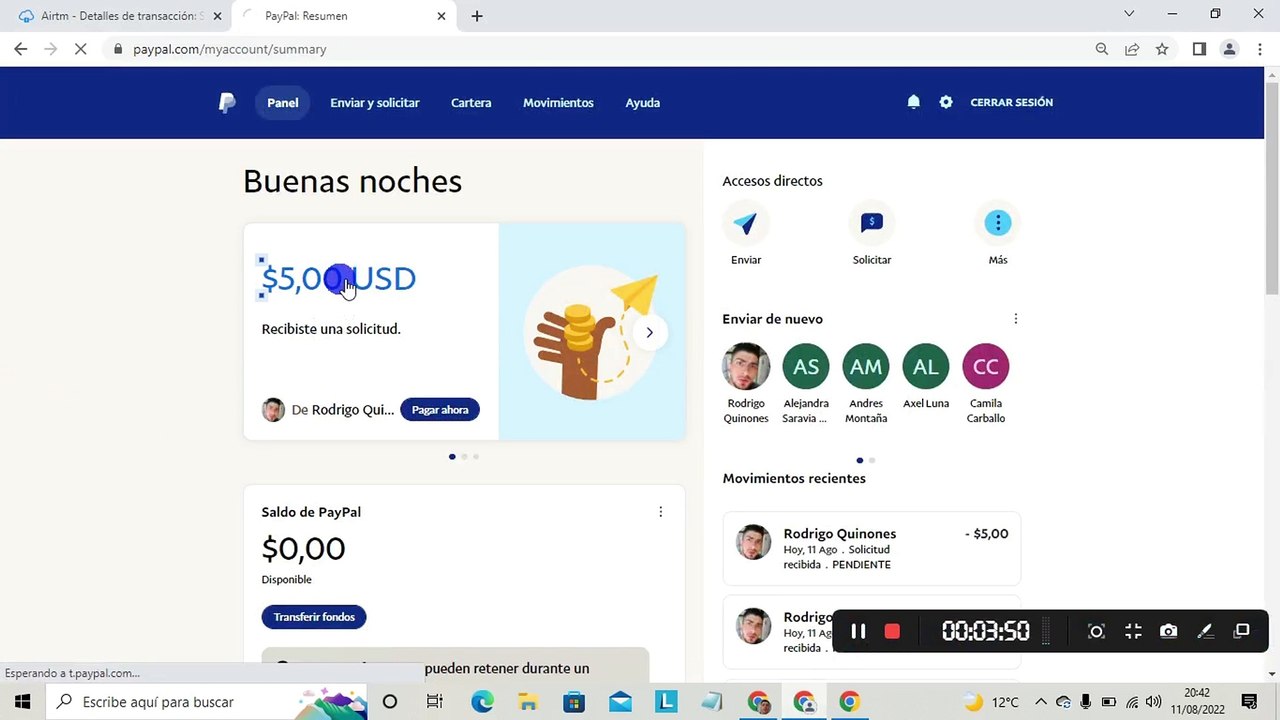
Task: Open Chrome profile icon
Action: click(x=1230, y=49)
